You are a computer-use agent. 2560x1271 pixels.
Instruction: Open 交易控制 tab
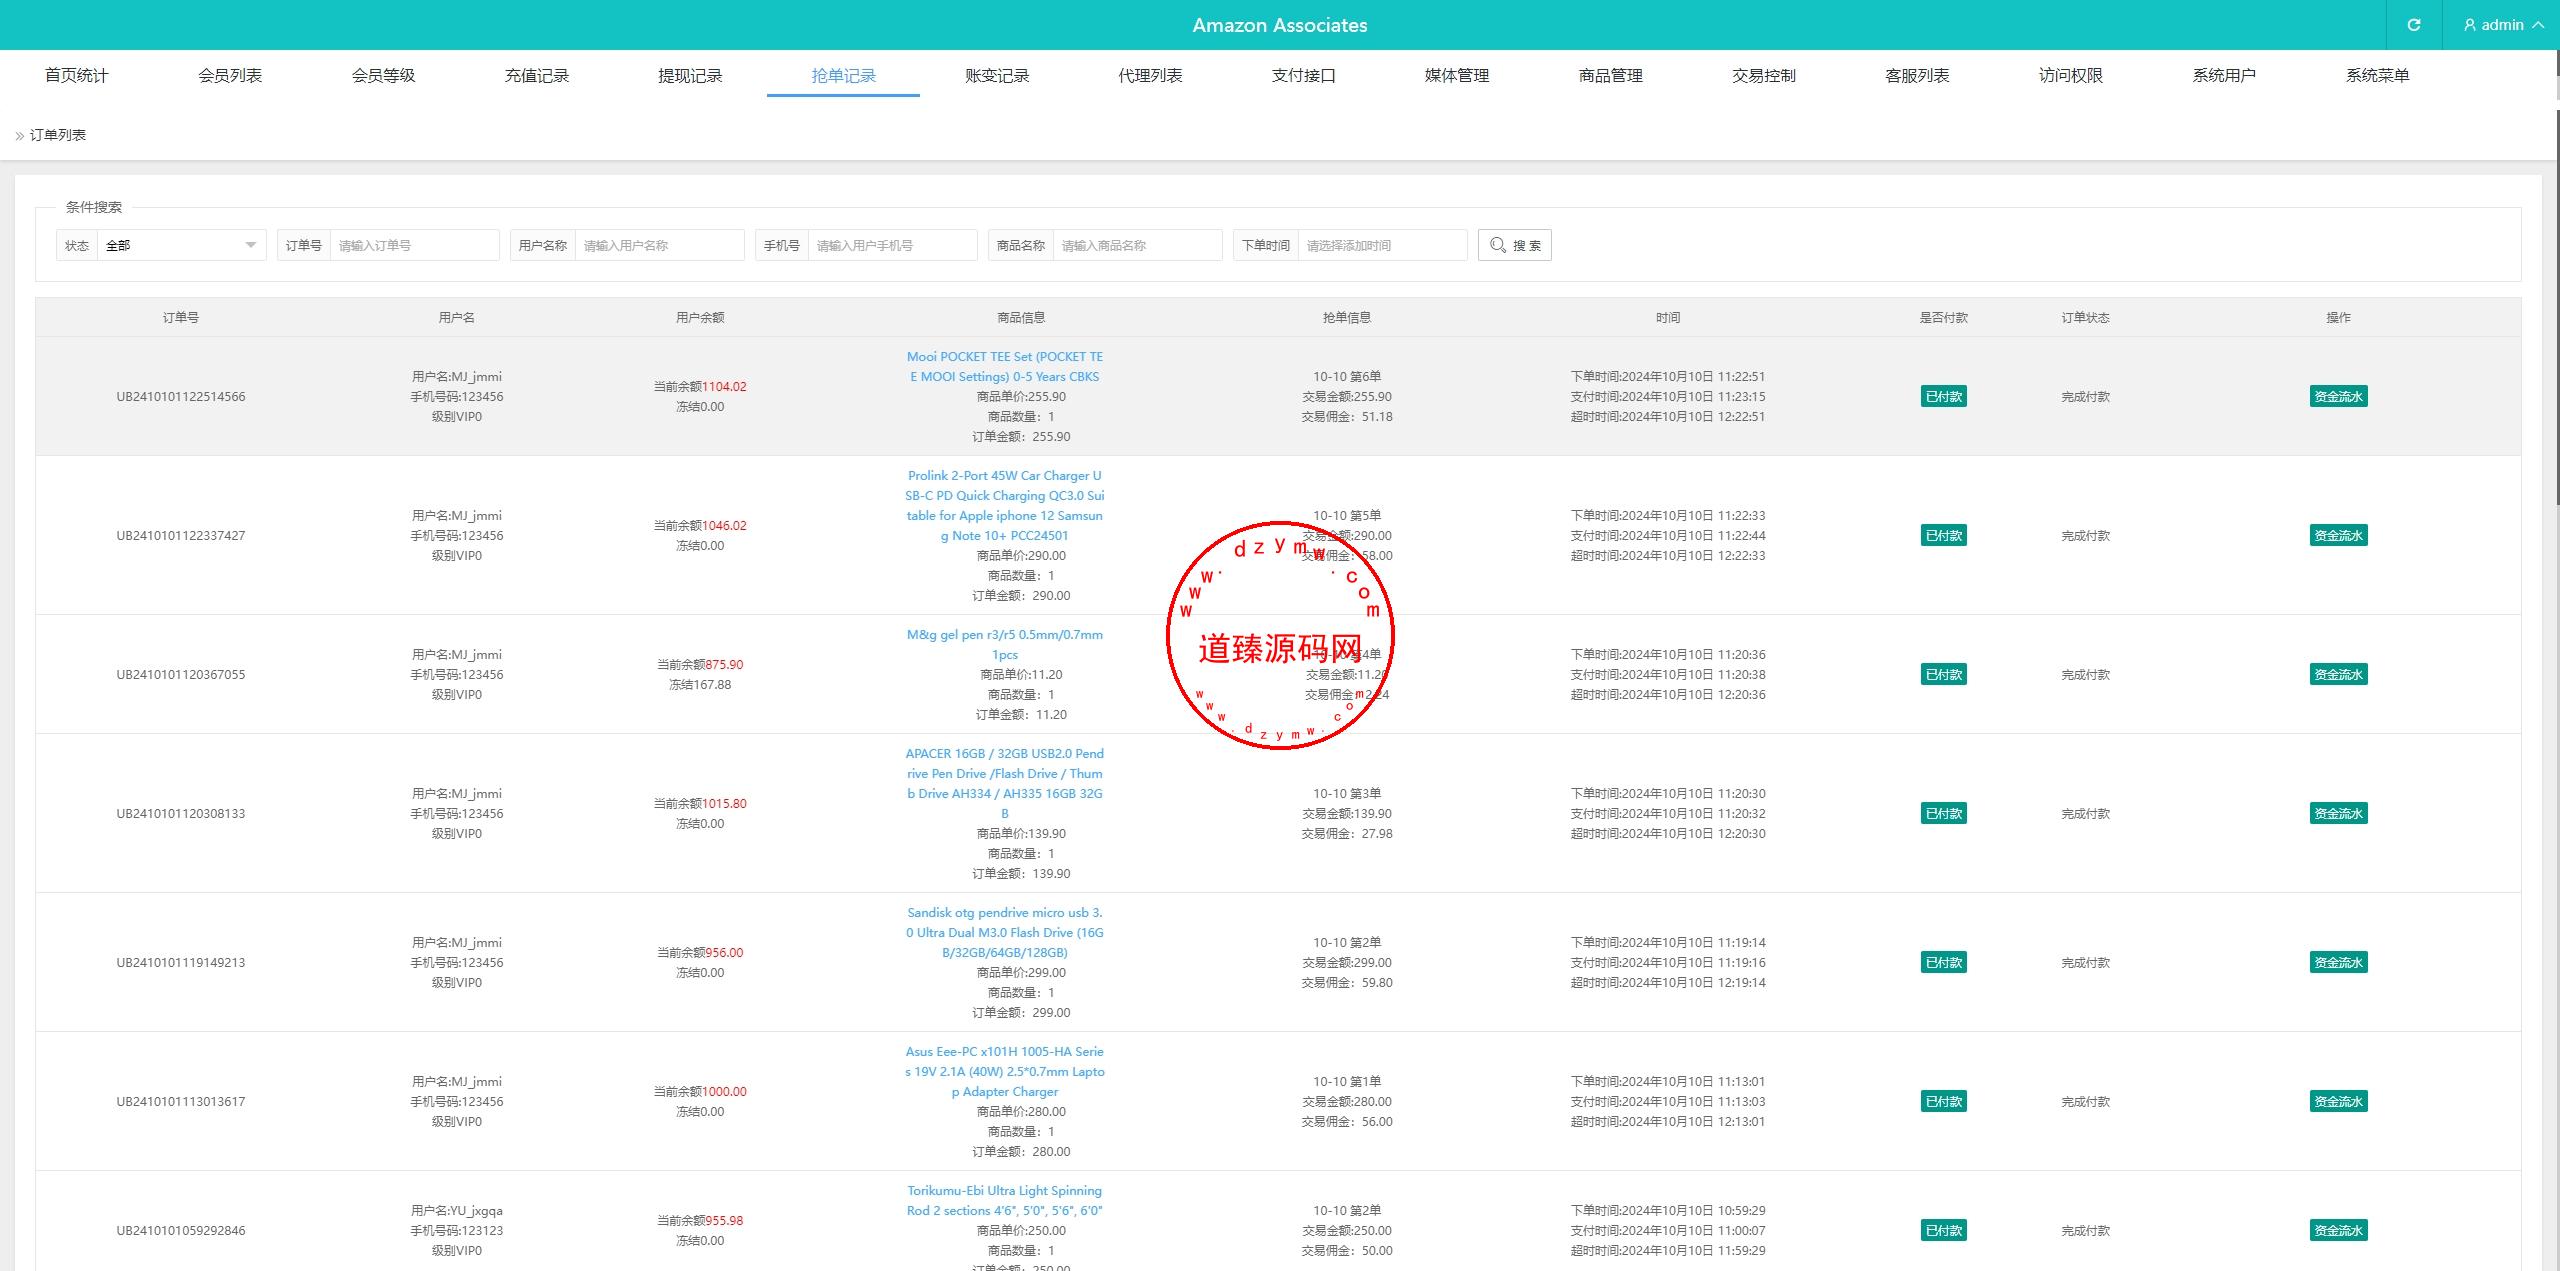pos(1764,75)
